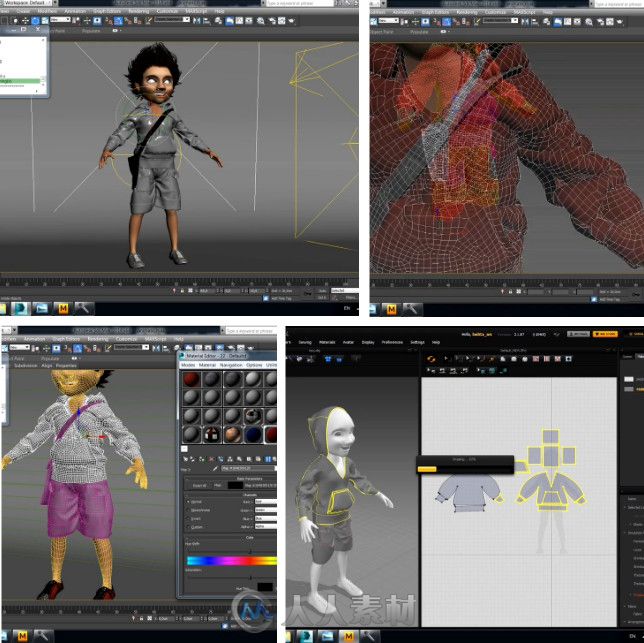The height and width of the screenshot is (643, 644).
Task: Open Render Setup in top-left 3ds Max toolbar
Action: tap(271, 21)
